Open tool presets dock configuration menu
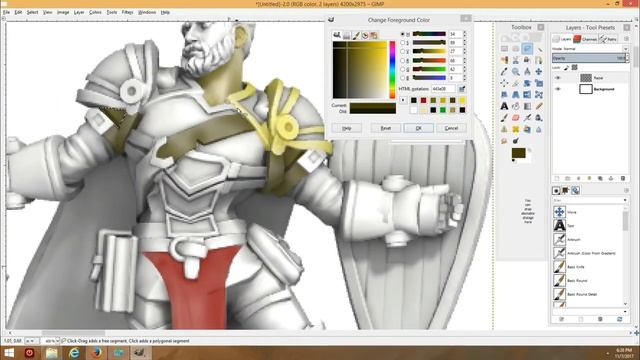Image resolution: width=640 pixels, height=360 pixels. click(627, 190)
